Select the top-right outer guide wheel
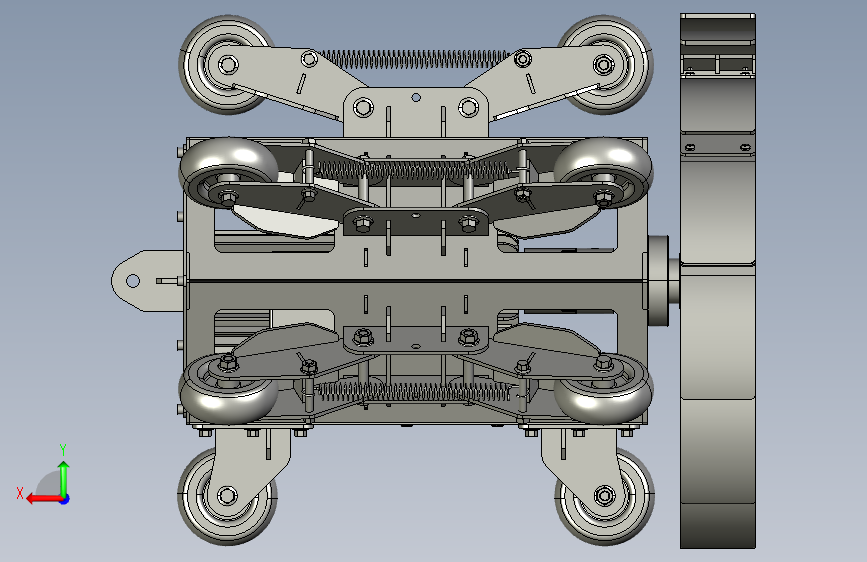This screenshot has height=562, width=867. tap(605, 65)
